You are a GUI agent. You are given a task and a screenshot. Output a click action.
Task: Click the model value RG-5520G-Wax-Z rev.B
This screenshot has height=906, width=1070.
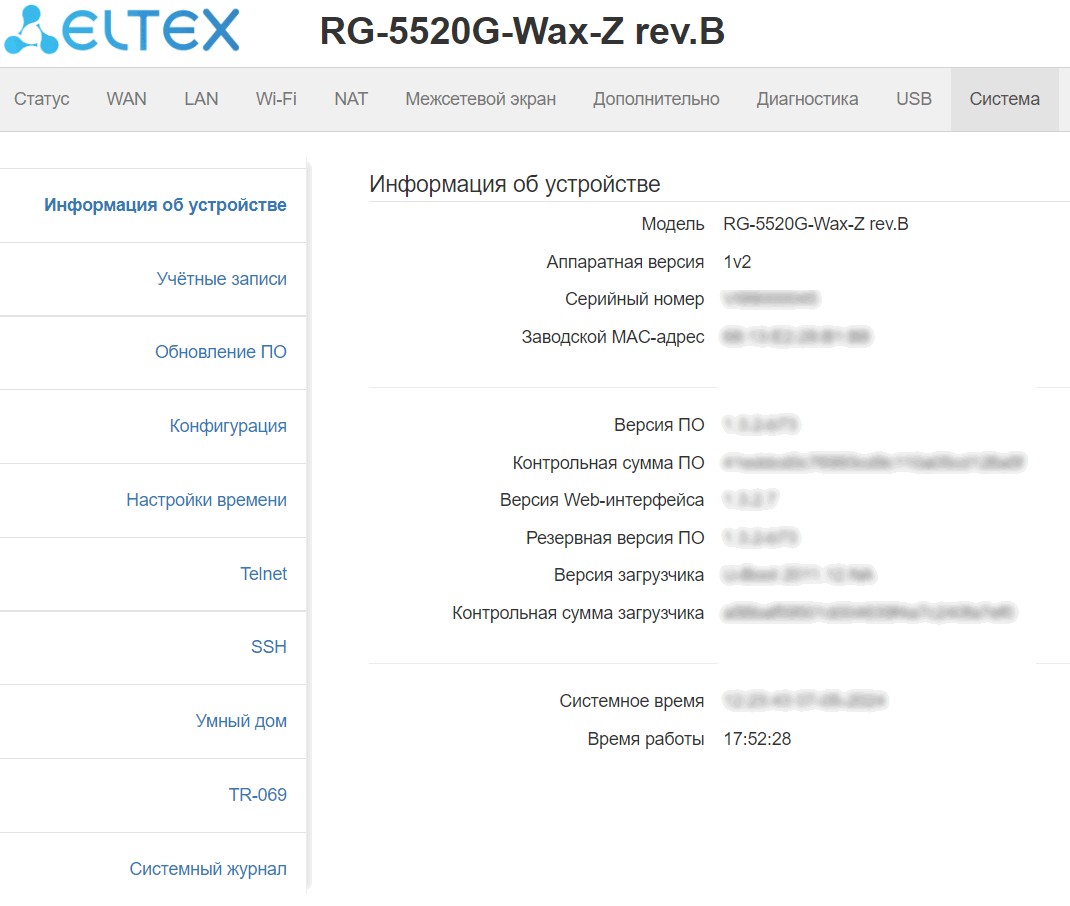(815, 224)
